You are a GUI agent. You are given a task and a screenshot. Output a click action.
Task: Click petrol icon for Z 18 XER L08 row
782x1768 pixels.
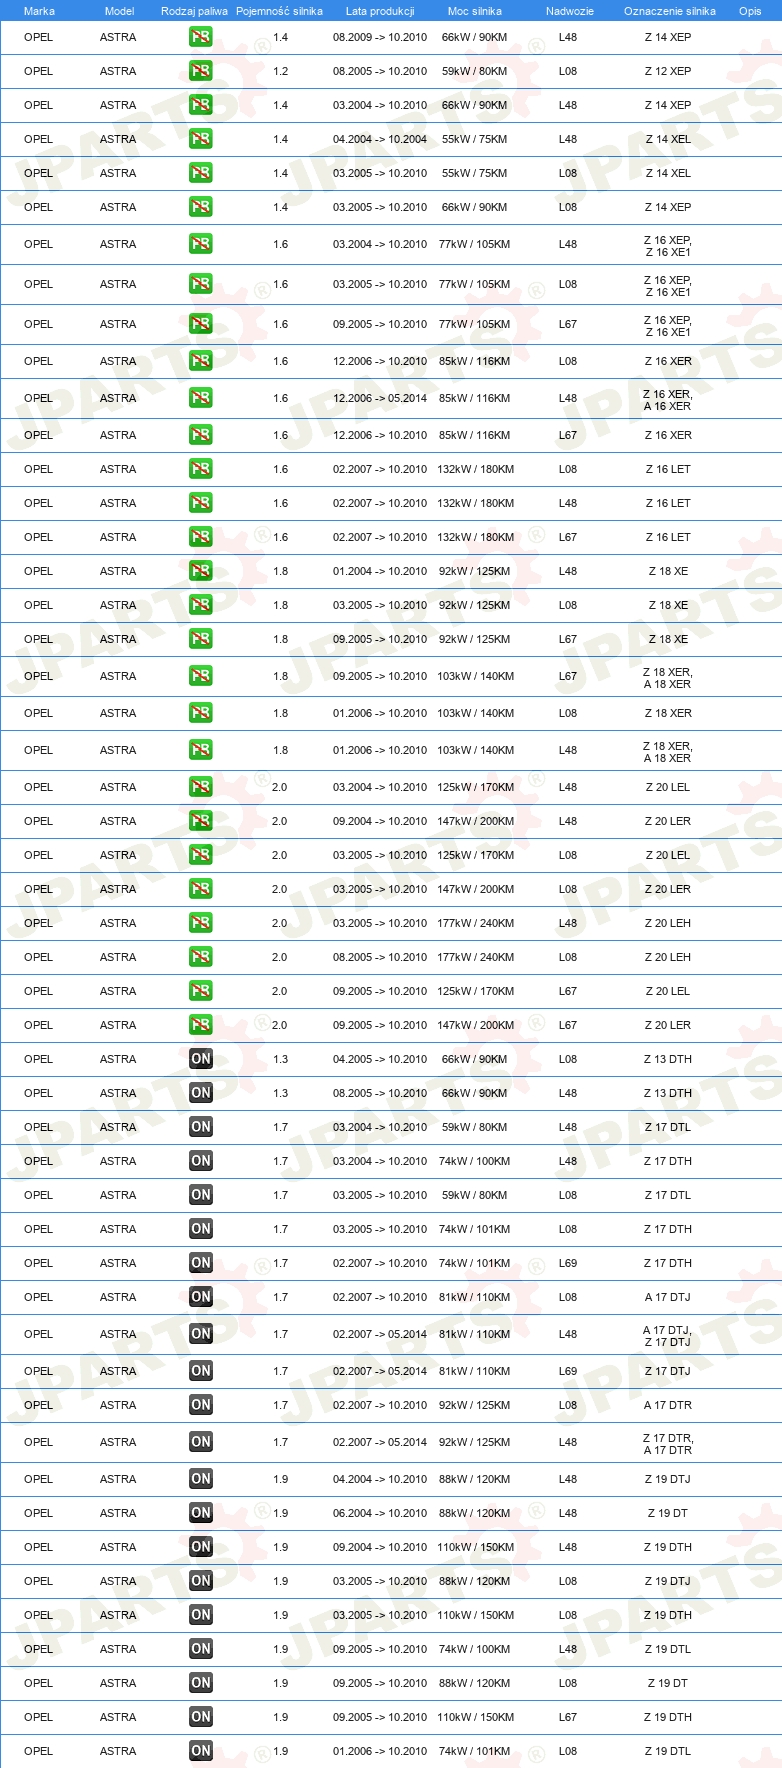click(201, 713)
